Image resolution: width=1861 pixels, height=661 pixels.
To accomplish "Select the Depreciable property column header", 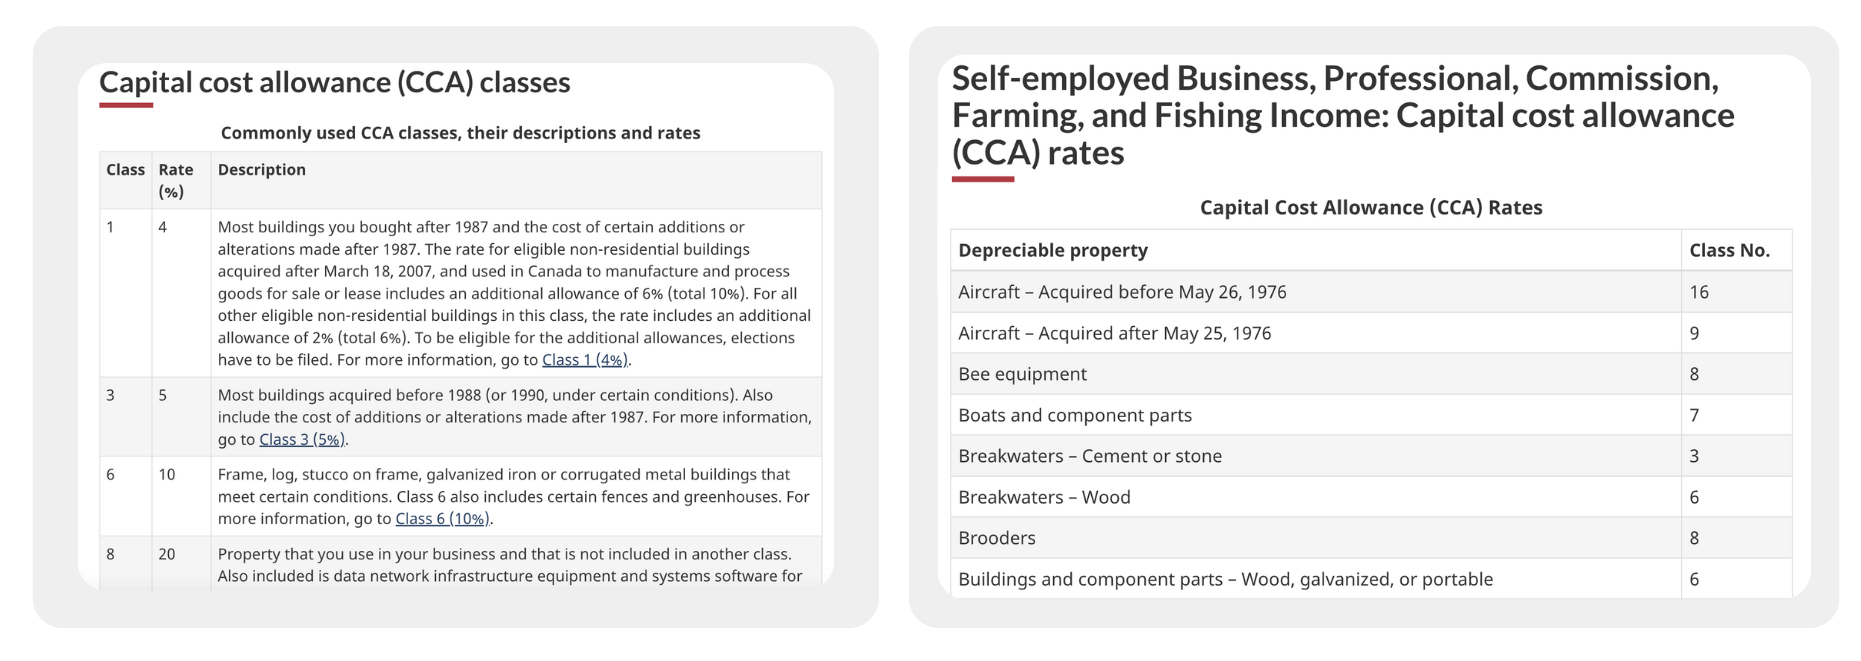I will pyautogui.click(x=1053, y=251).
